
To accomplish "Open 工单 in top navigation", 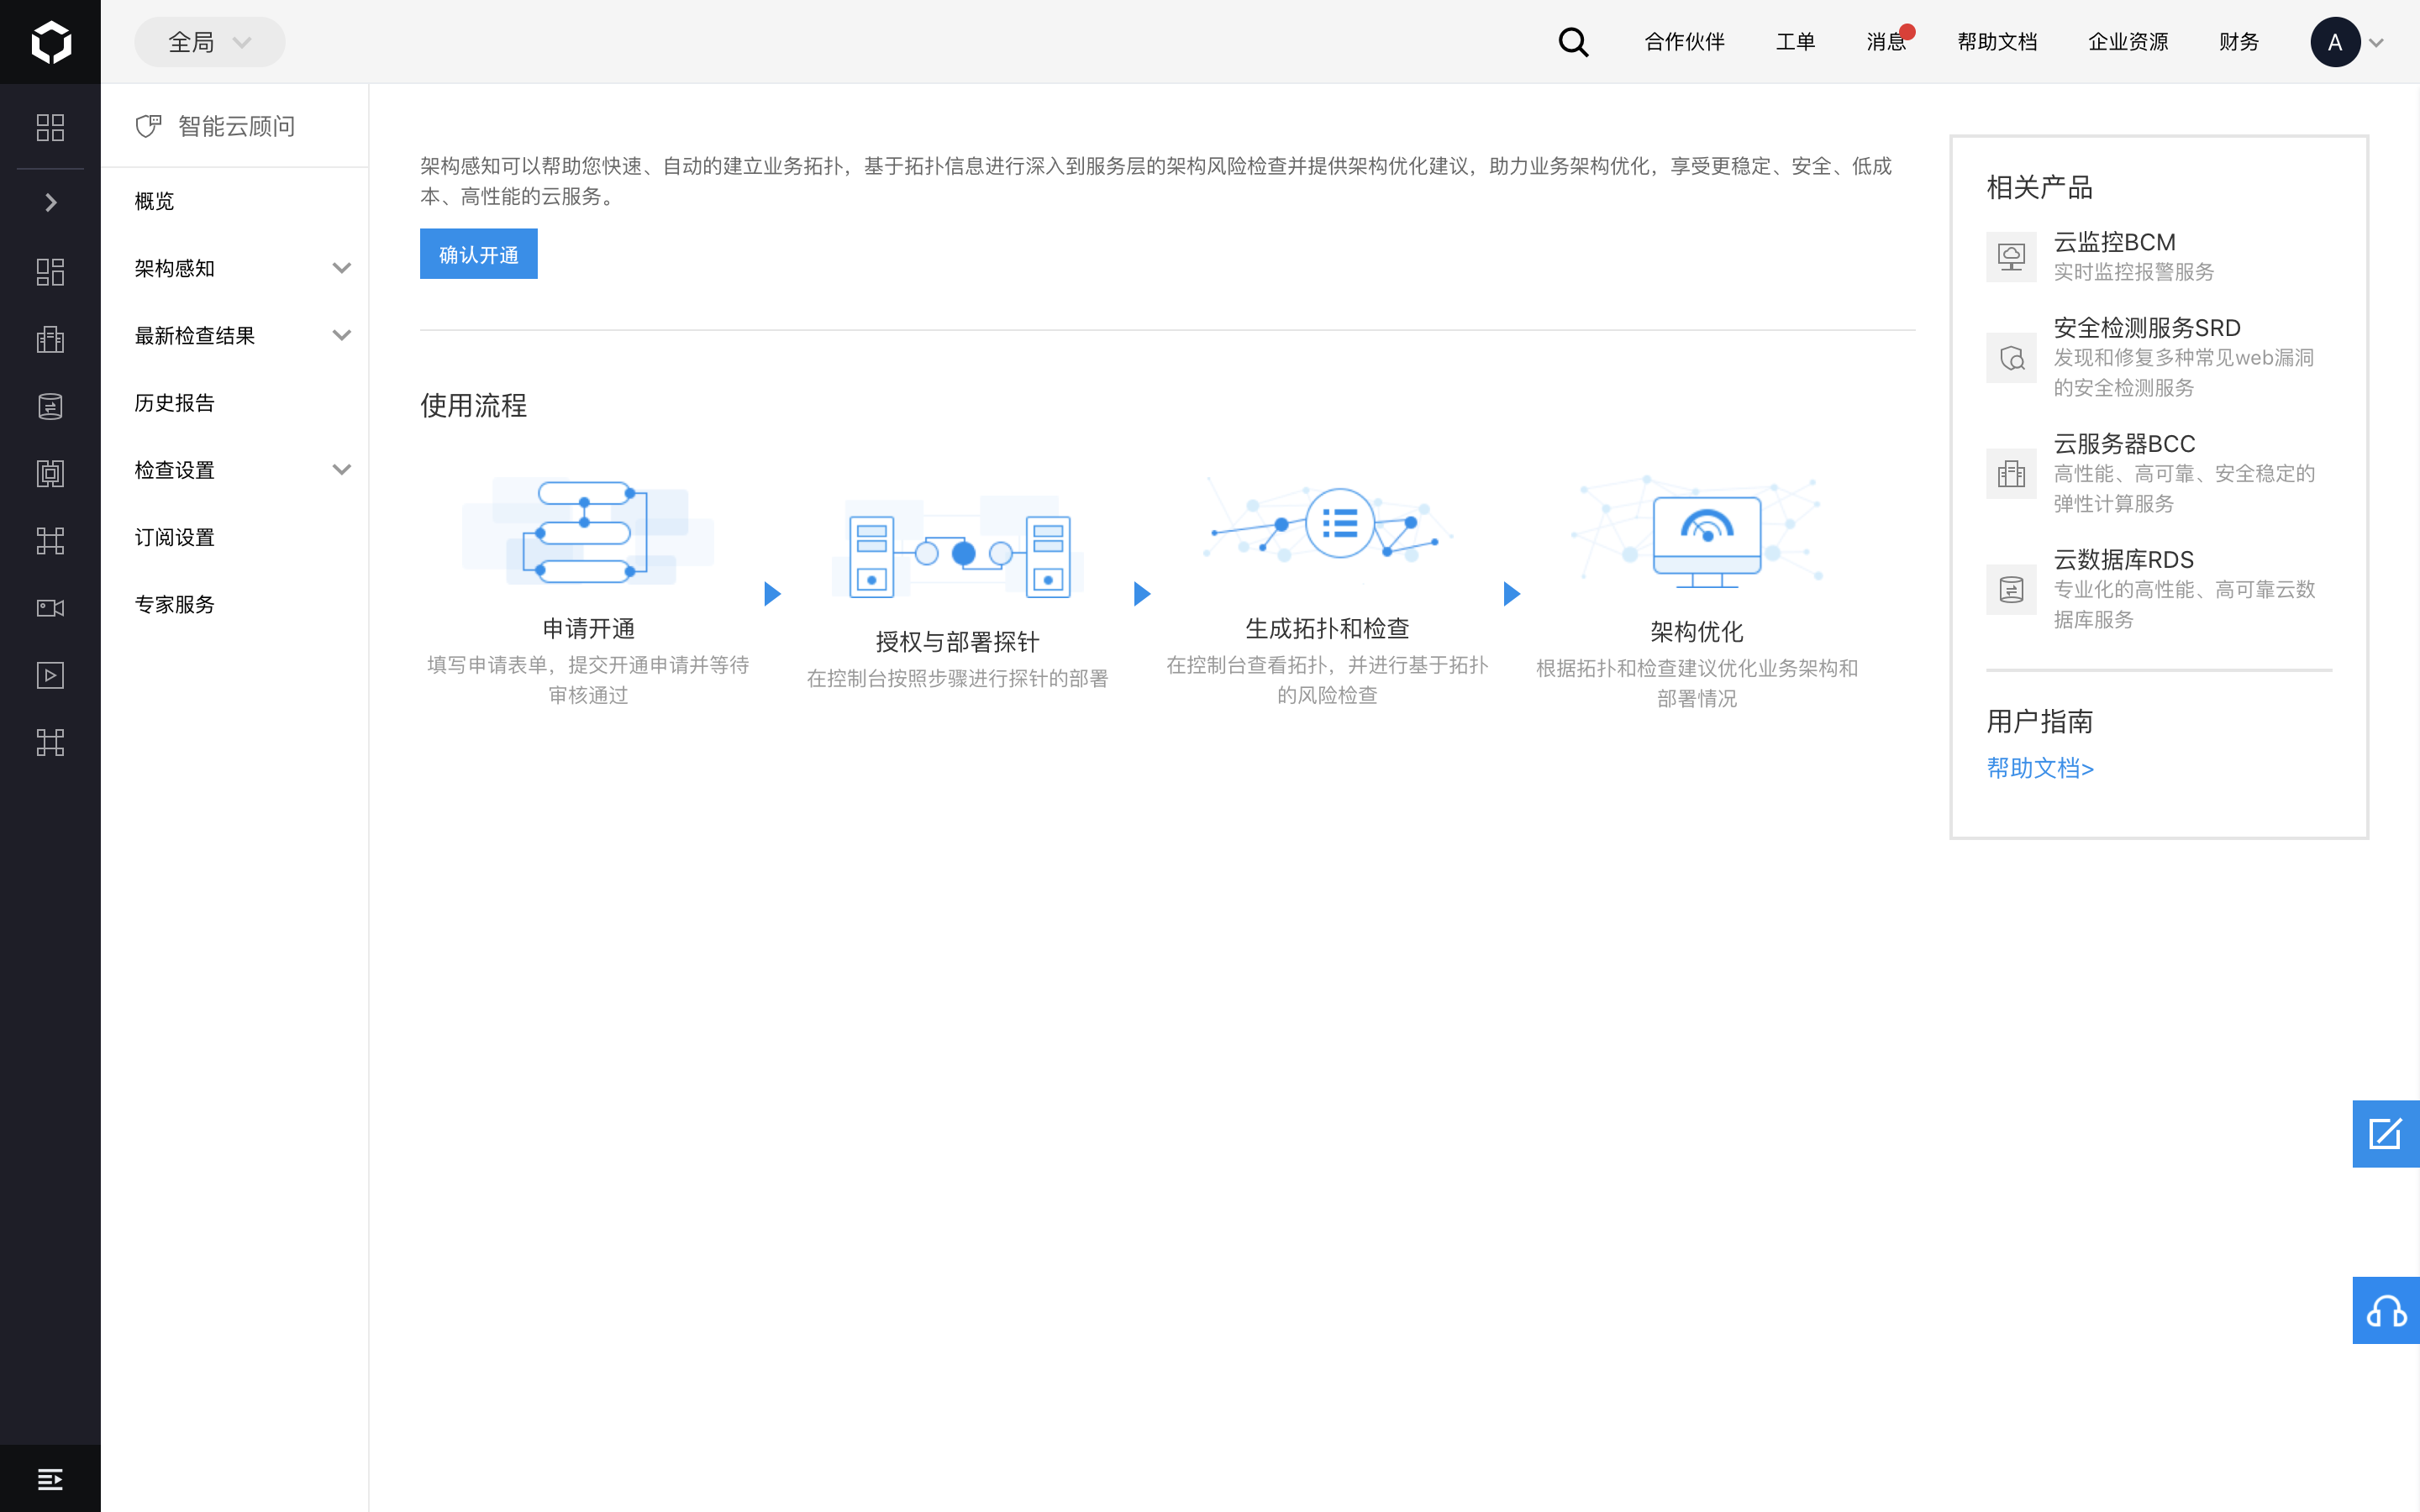I will point(1795,42).
